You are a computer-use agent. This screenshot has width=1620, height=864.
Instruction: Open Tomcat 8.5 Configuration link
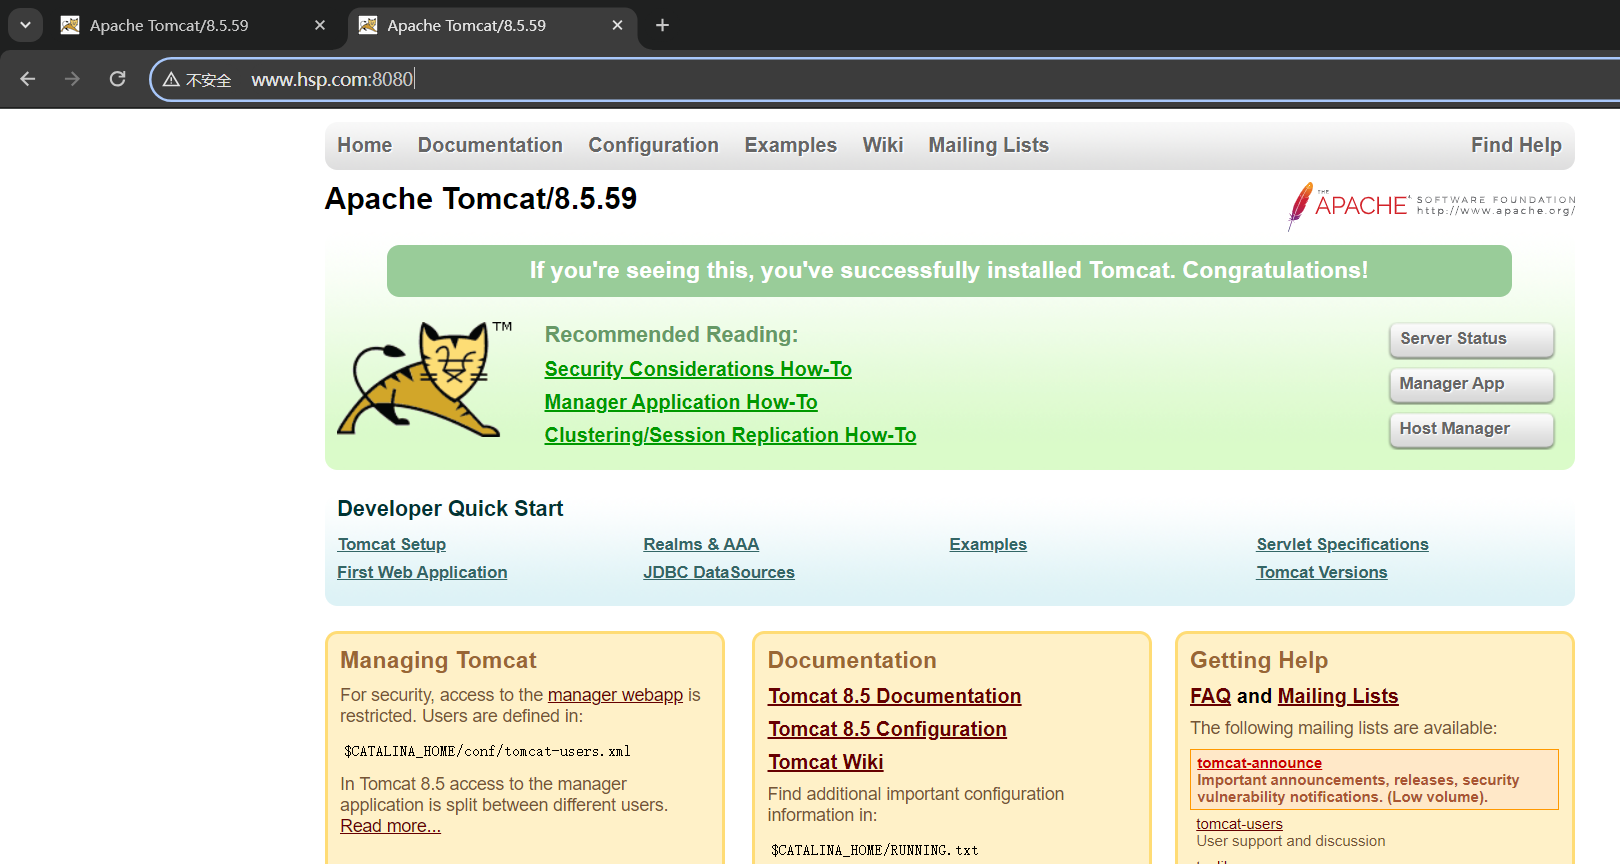coord(887,729)
